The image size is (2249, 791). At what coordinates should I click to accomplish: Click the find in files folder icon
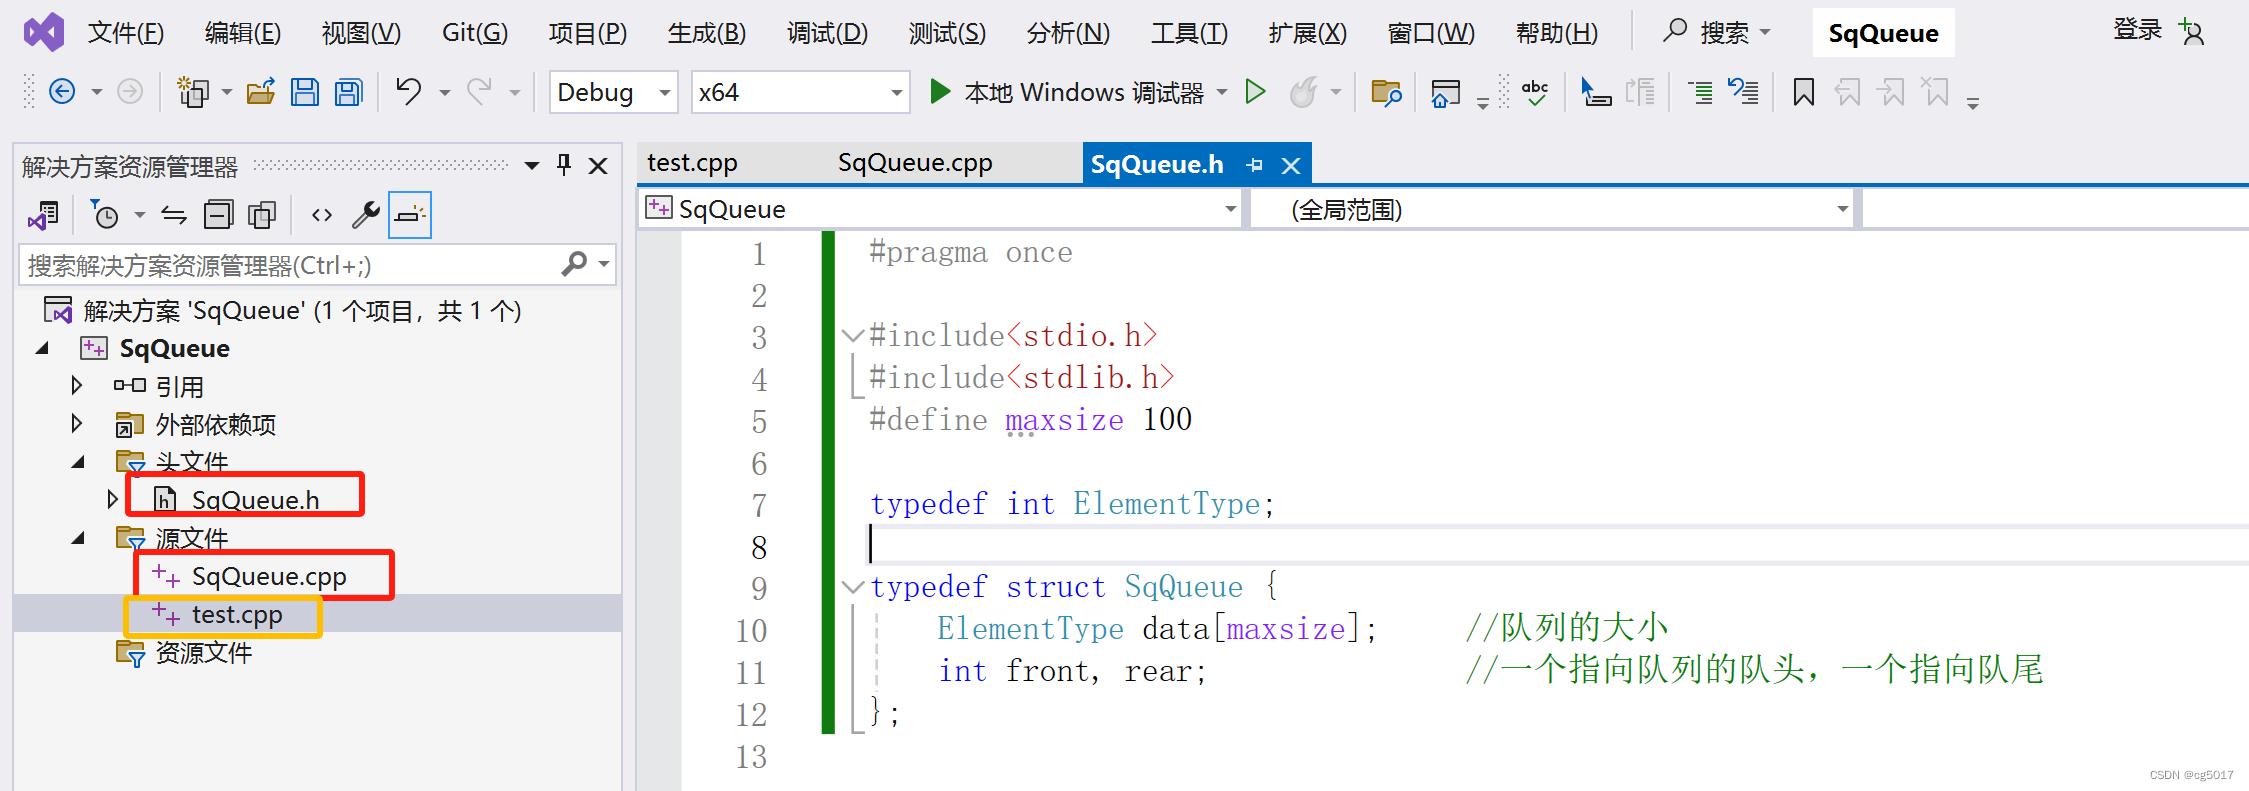pyautogui.click(x=1386, y=93)
